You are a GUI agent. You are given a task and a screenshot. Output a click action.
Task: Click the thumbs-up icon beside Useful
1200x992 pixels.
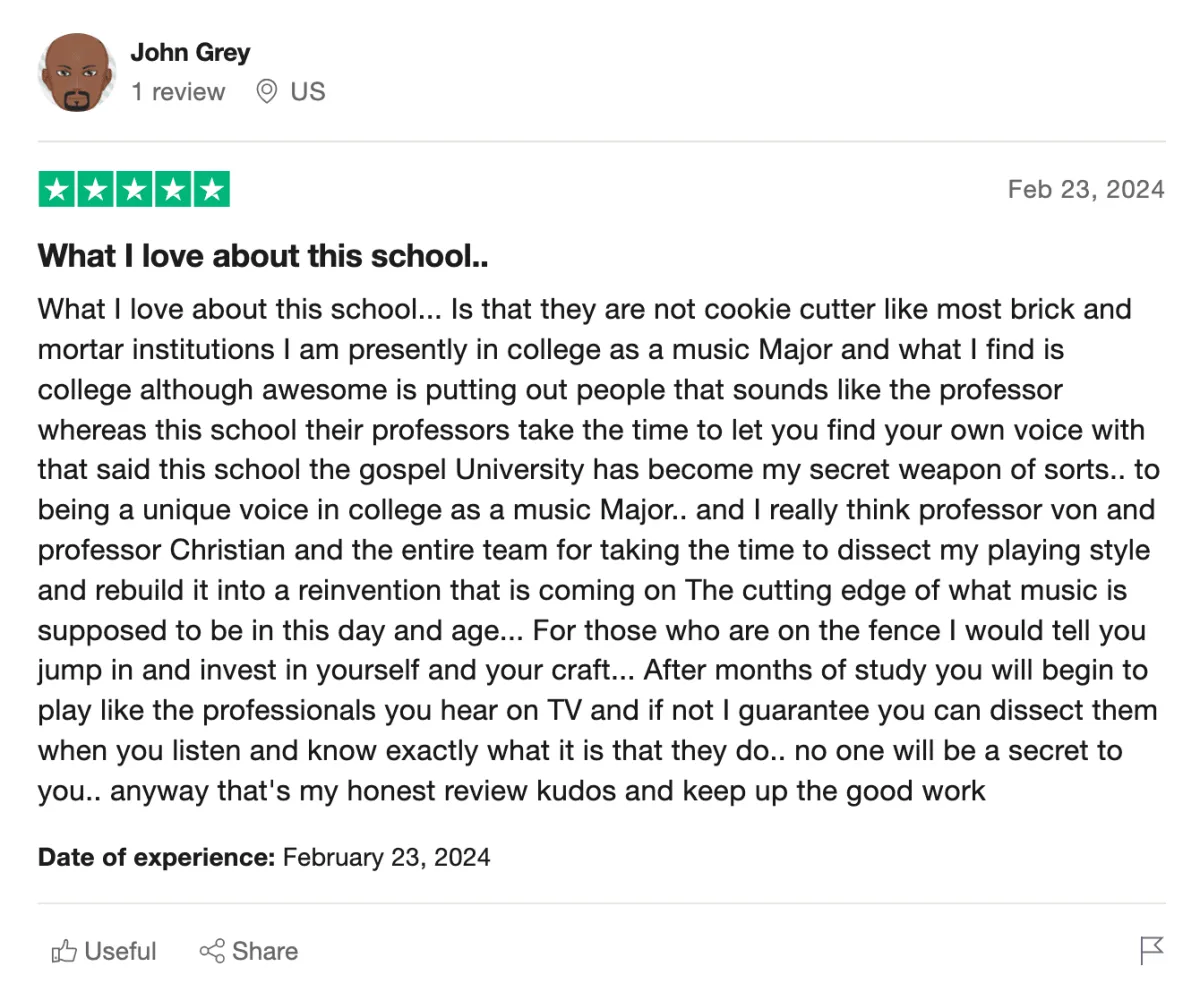coord(64,951)
